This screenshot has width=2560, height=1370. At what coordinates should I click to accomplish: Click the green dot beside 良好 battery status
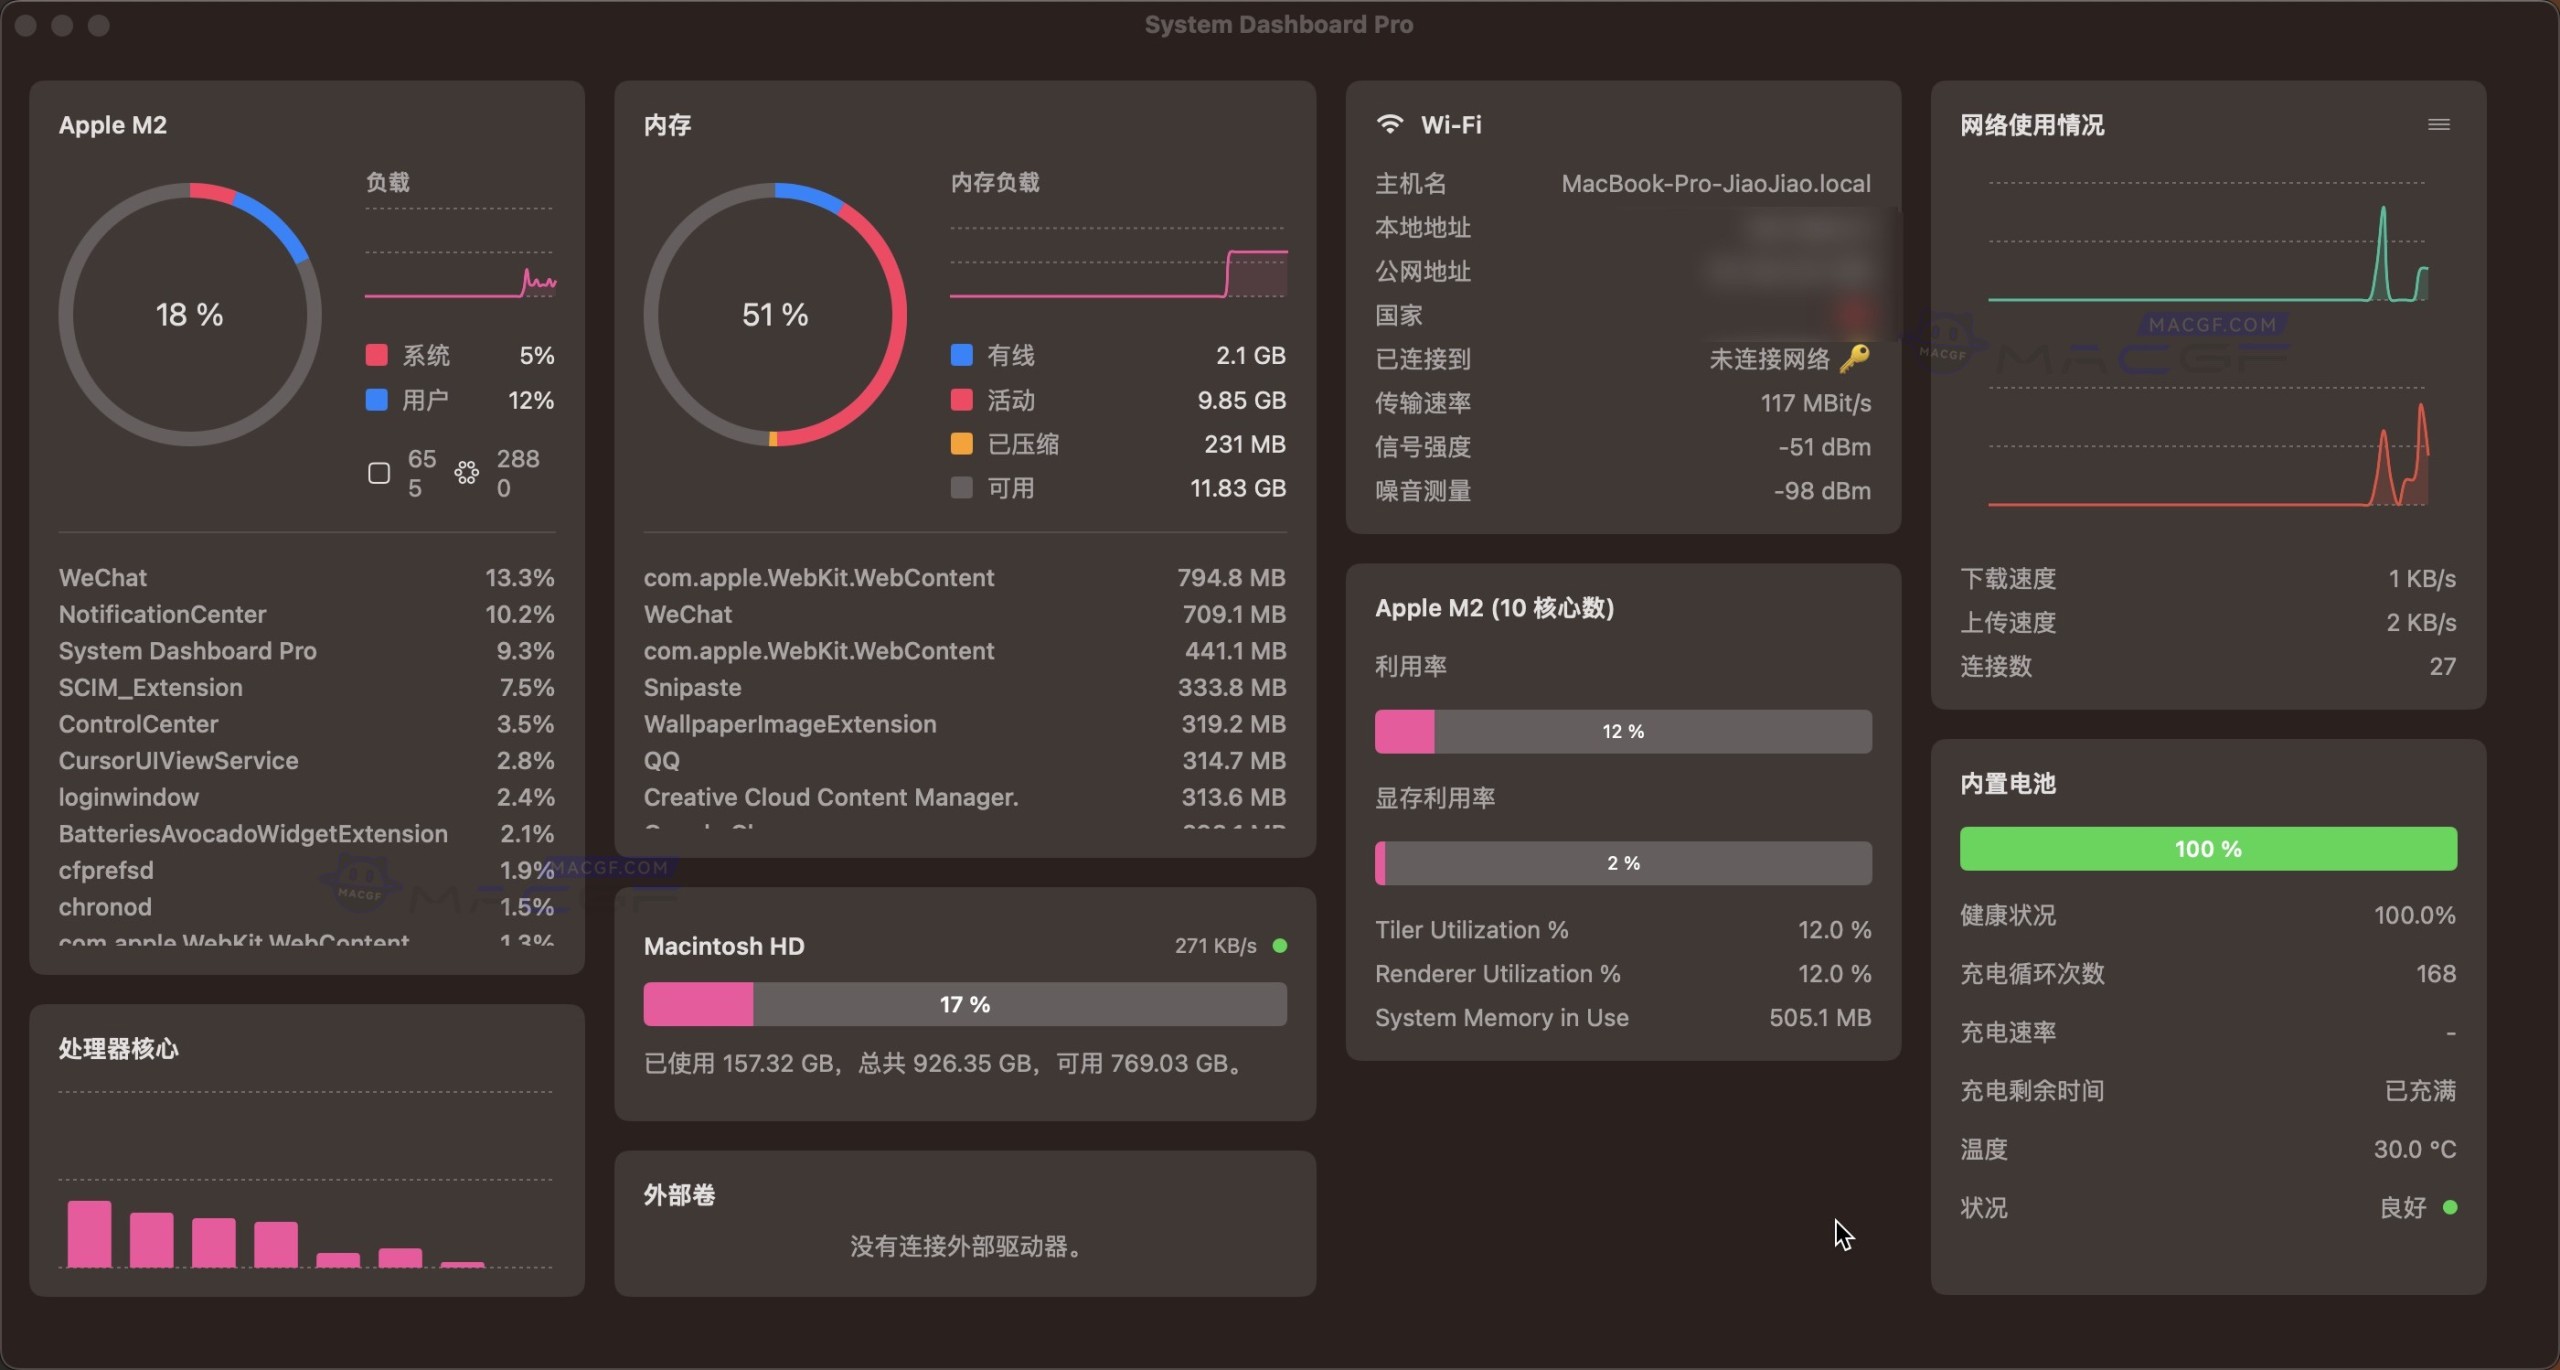point(2450,1207)
